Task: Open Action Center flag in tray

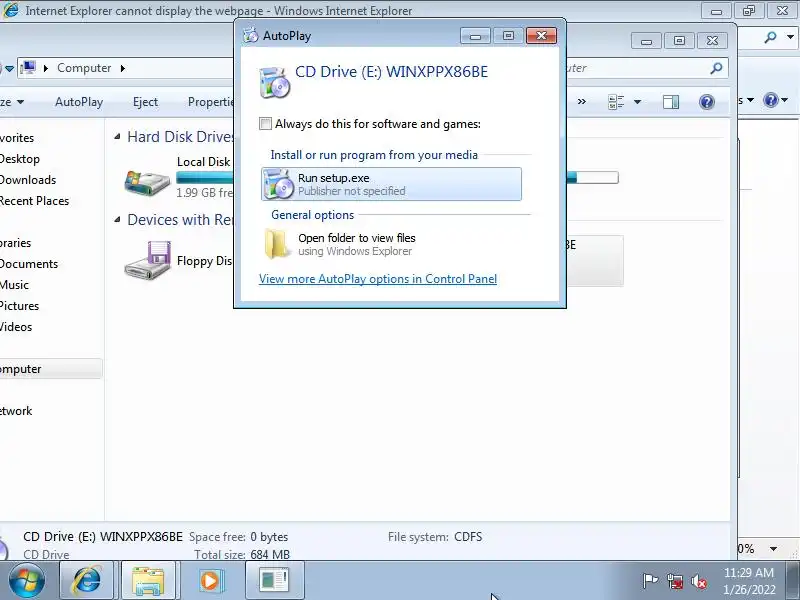Action: tap(650, 581)
